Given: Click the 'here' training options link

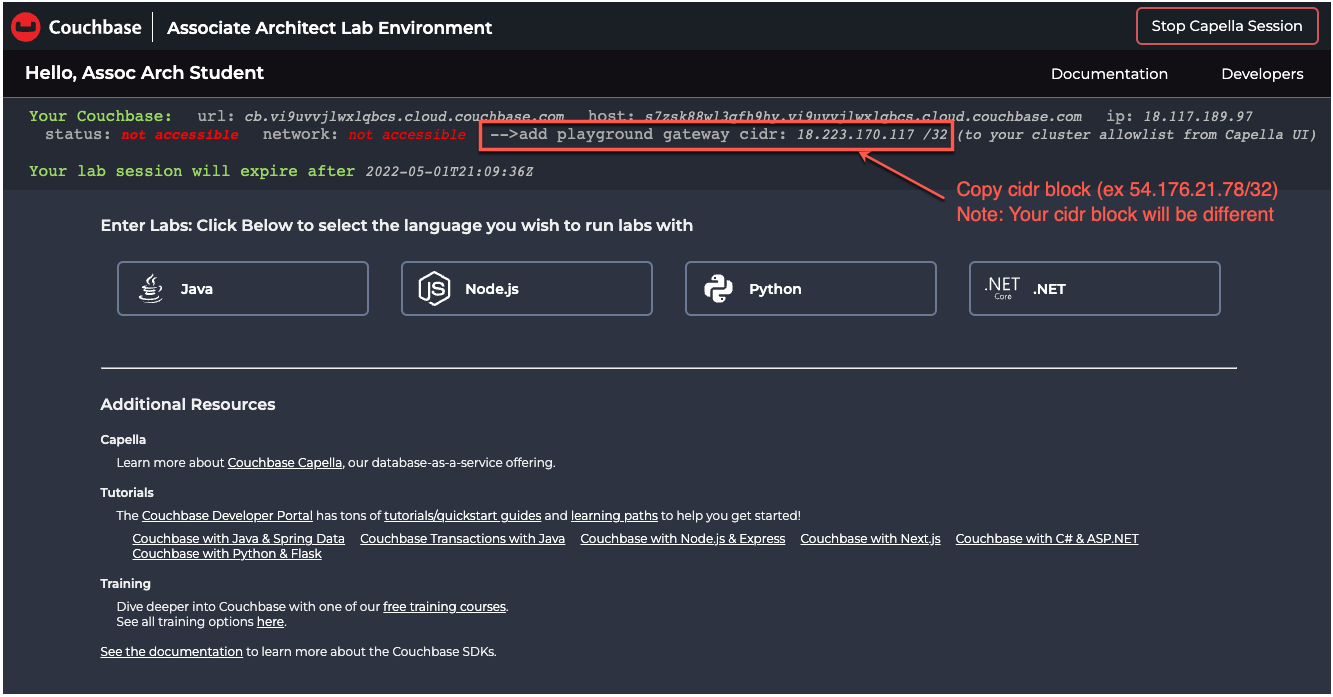Looking at the screenshot, I should coord(270,622).
